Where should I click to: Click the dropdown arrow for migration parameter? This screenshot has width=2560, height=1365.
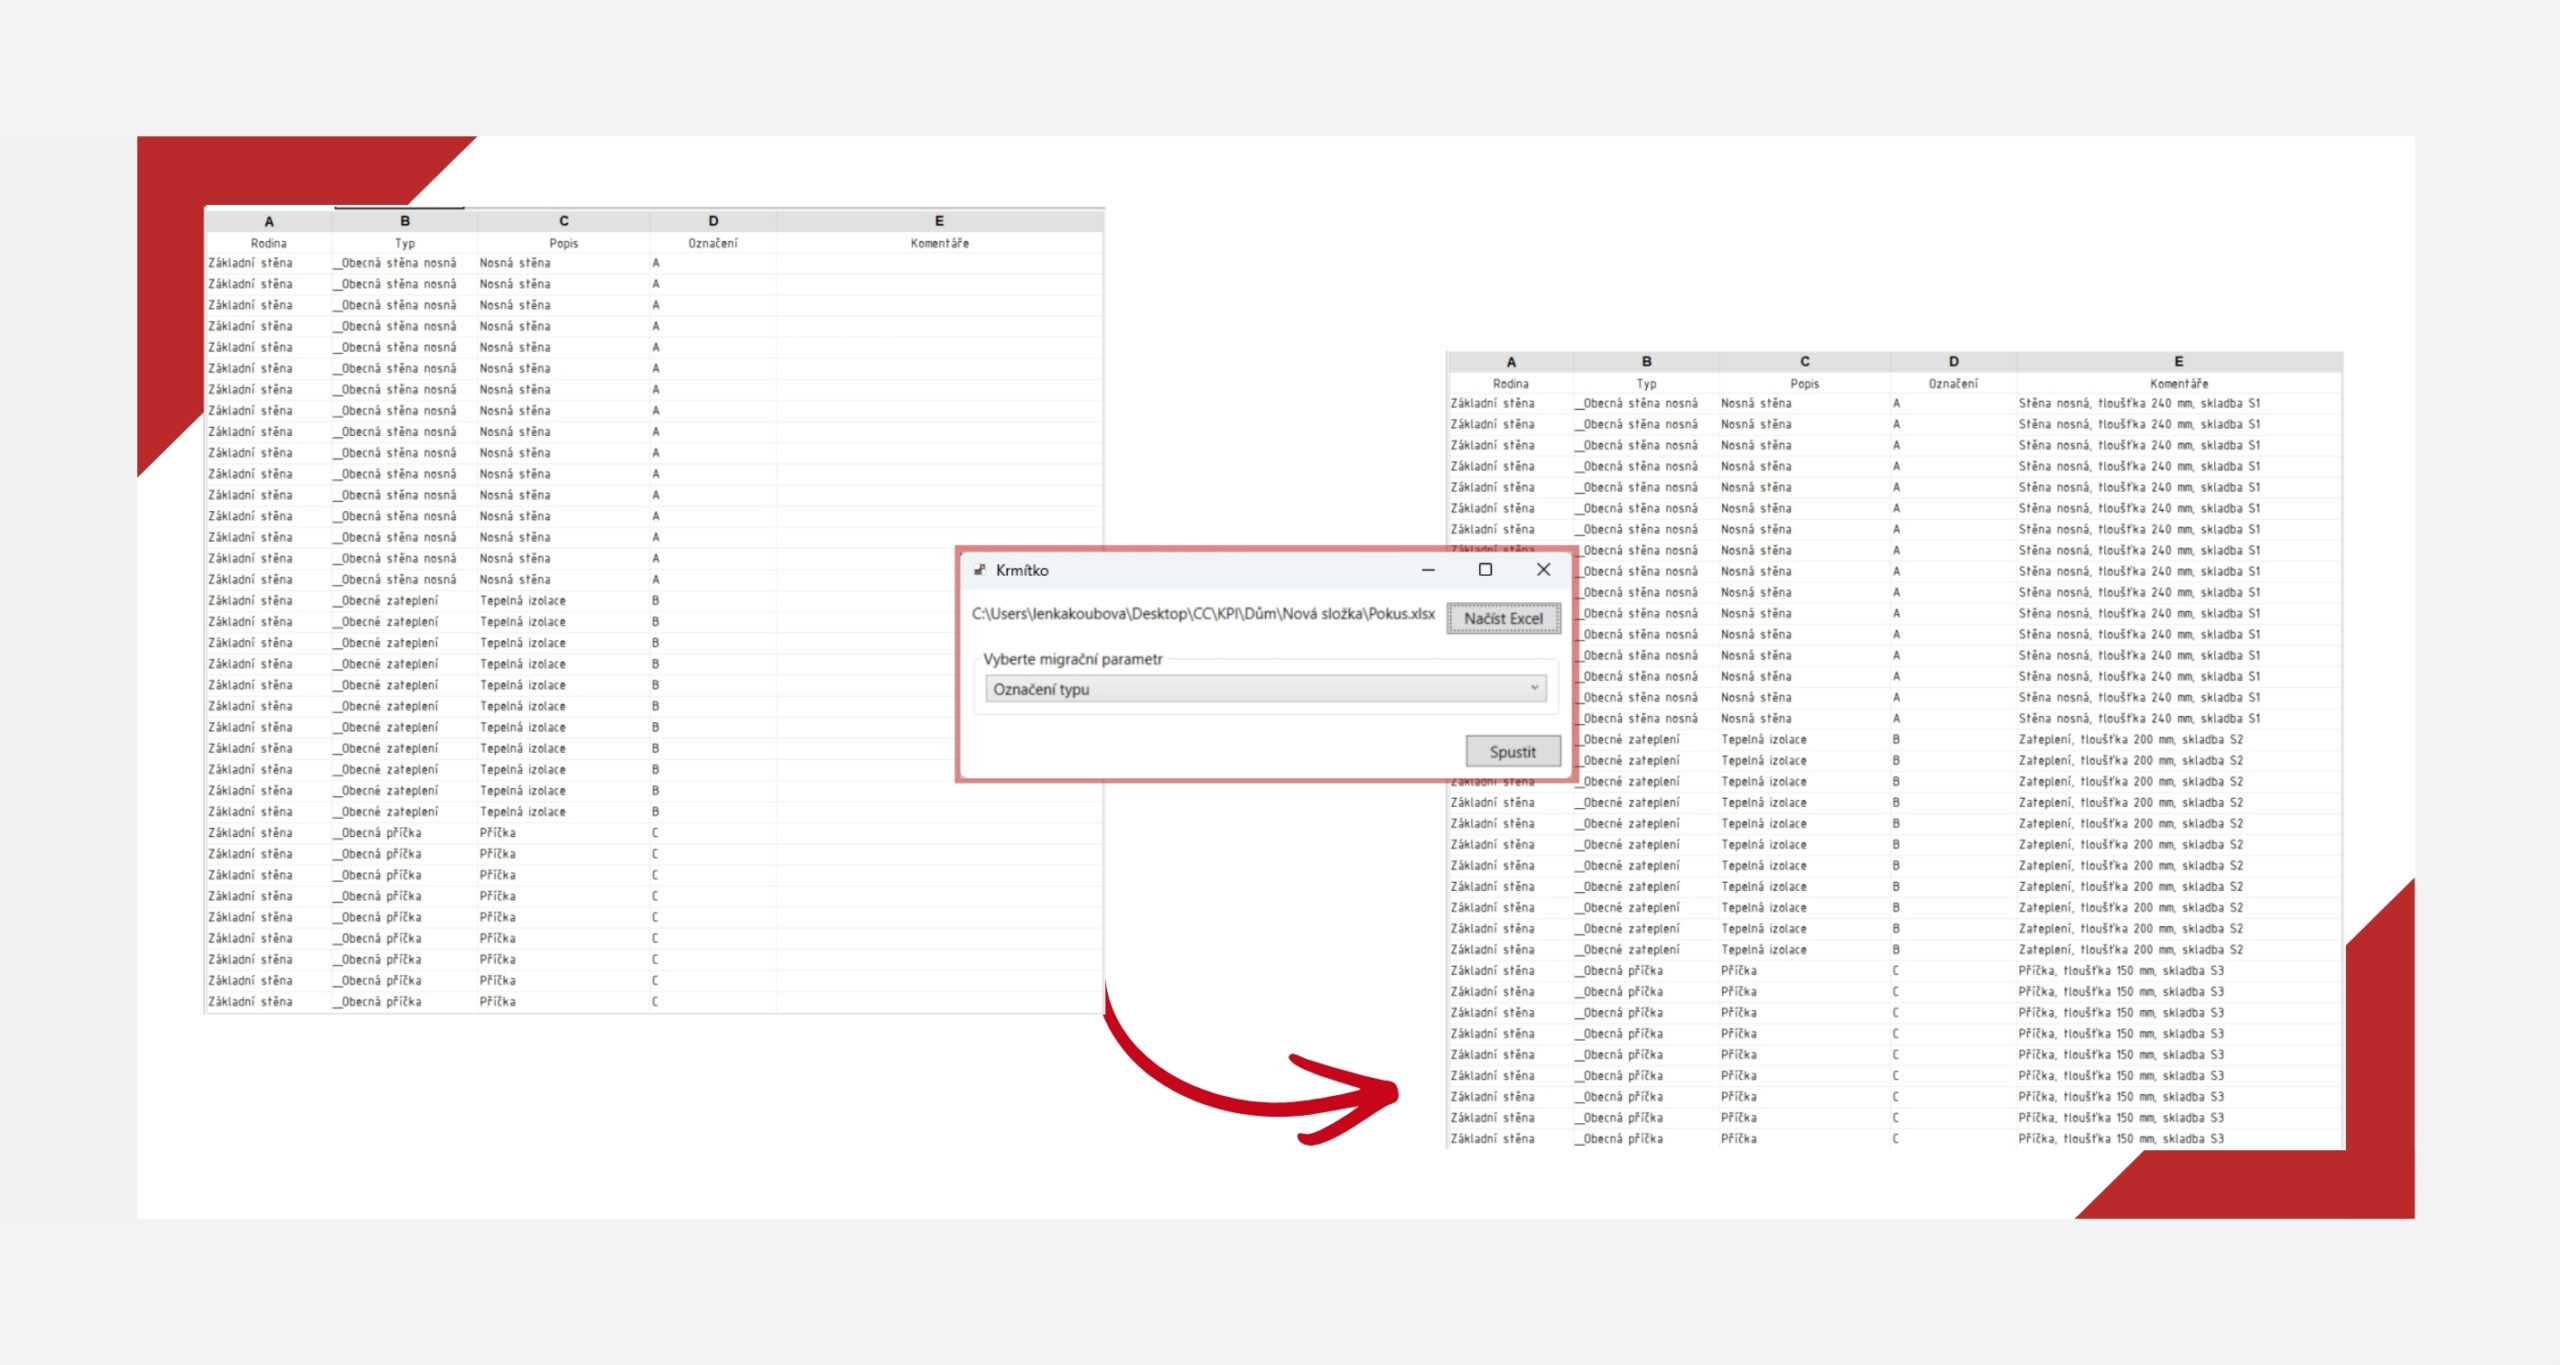point(1534,688)
